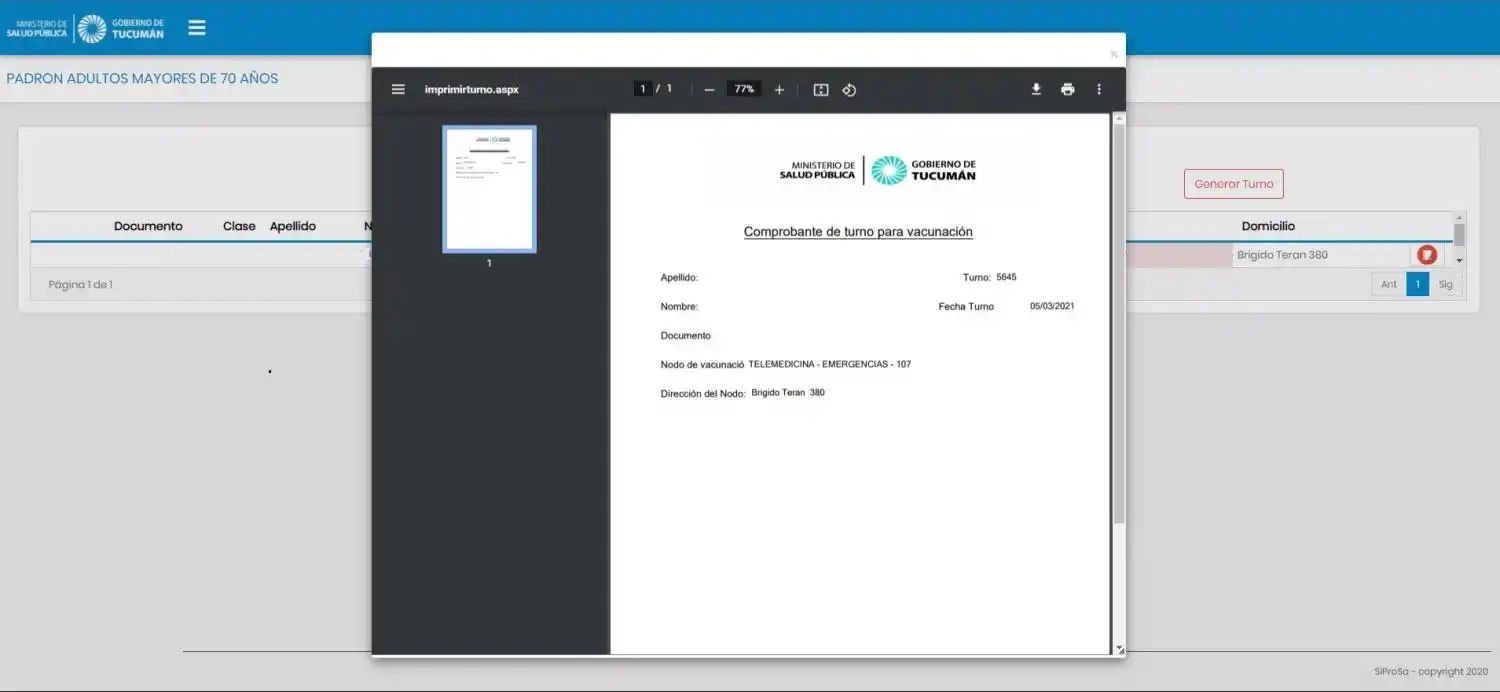Select page 1 in the table pagination

[1417, 284]
